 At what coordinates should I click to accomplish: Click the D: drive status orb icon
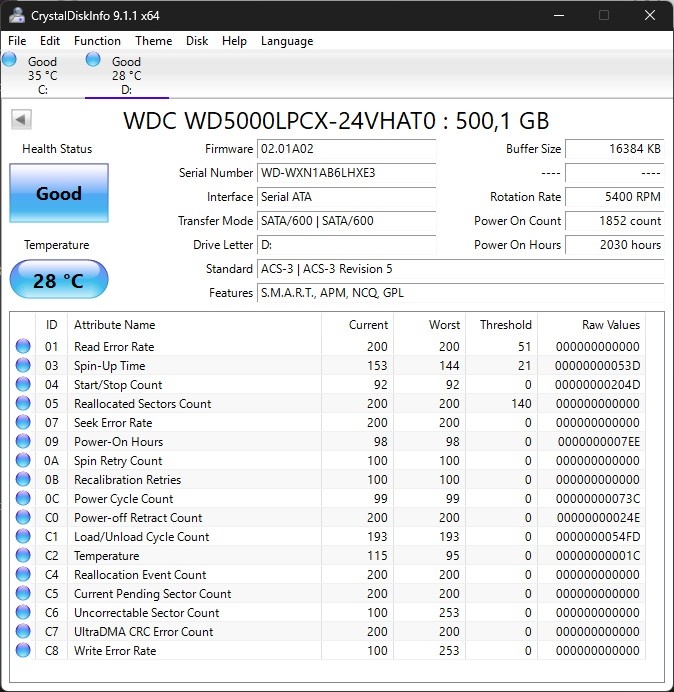(x=94, y=60)
